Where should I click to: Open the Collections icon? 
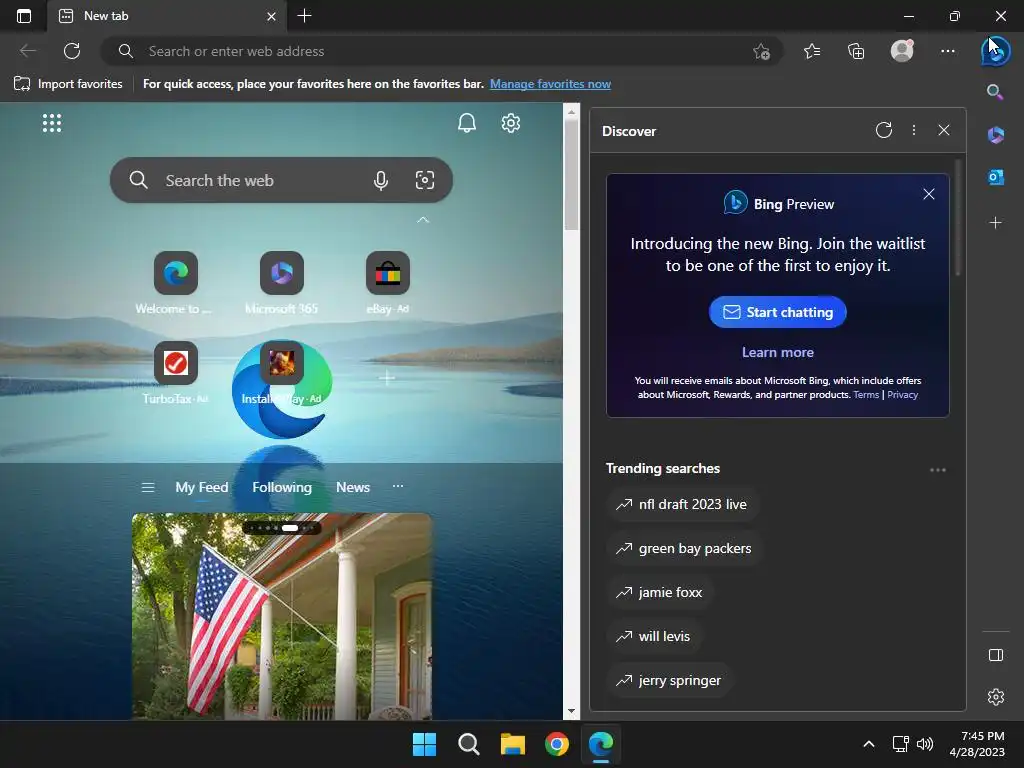coord(856,51)
